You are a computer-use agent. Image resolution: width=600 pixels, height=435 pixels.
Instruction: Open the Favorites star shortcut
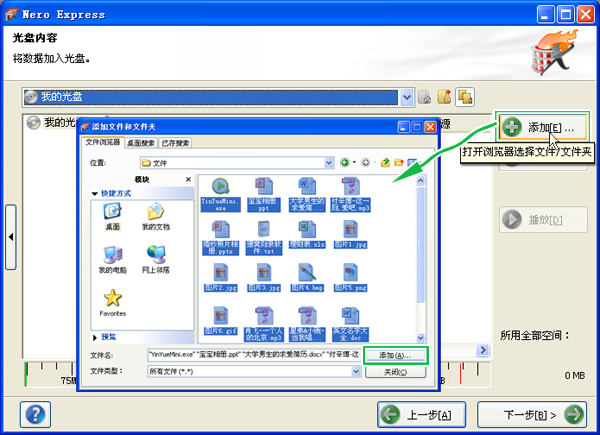pos(112,303)
